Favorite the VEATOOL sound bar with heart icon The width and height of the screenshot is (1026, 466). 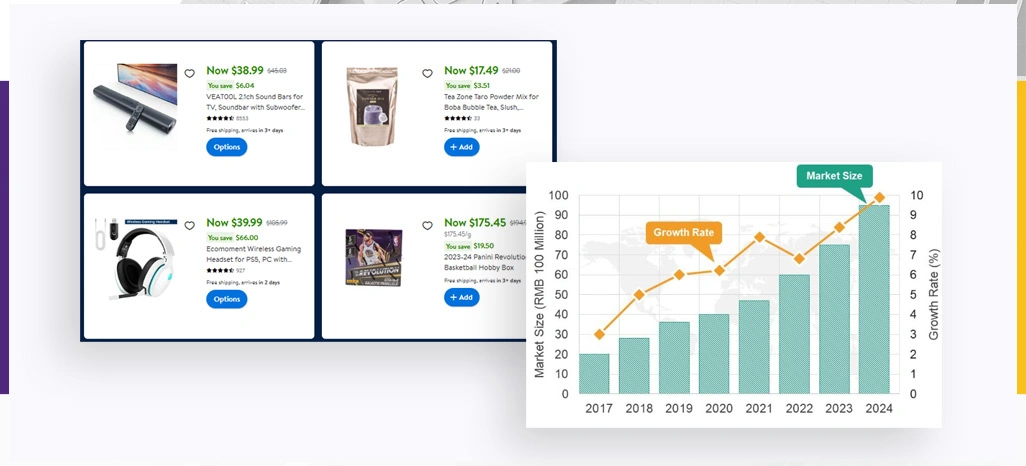[x=189, y=74]
